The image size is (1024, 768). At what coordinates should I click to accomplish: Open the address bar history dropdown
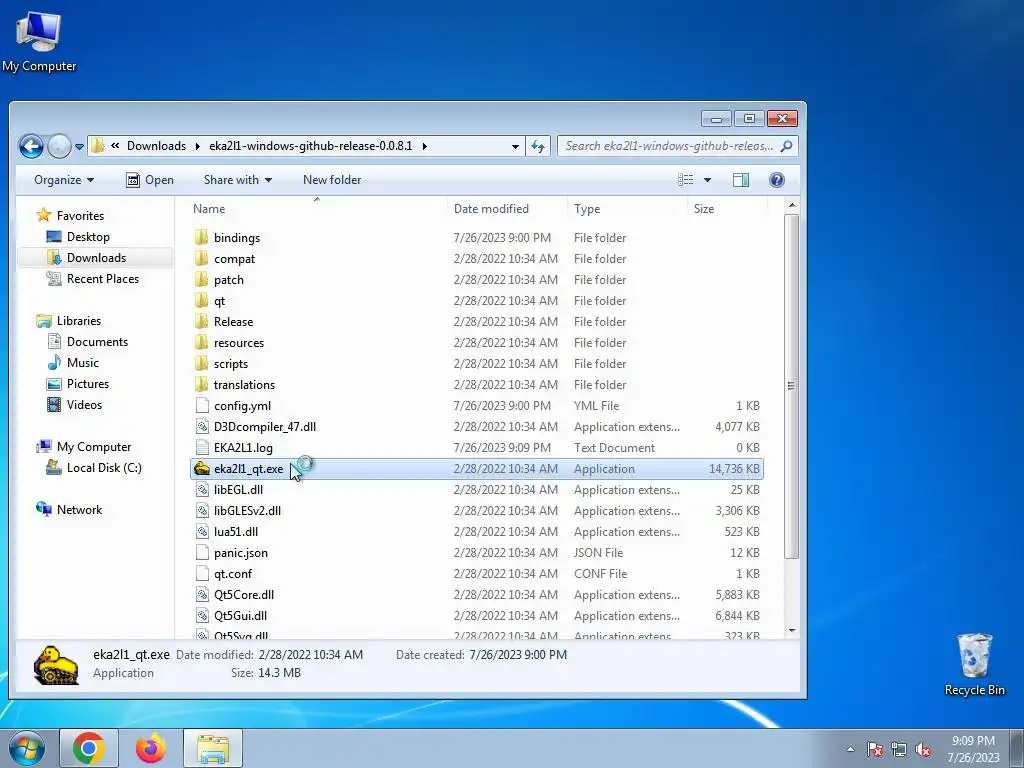pos(515,146)
